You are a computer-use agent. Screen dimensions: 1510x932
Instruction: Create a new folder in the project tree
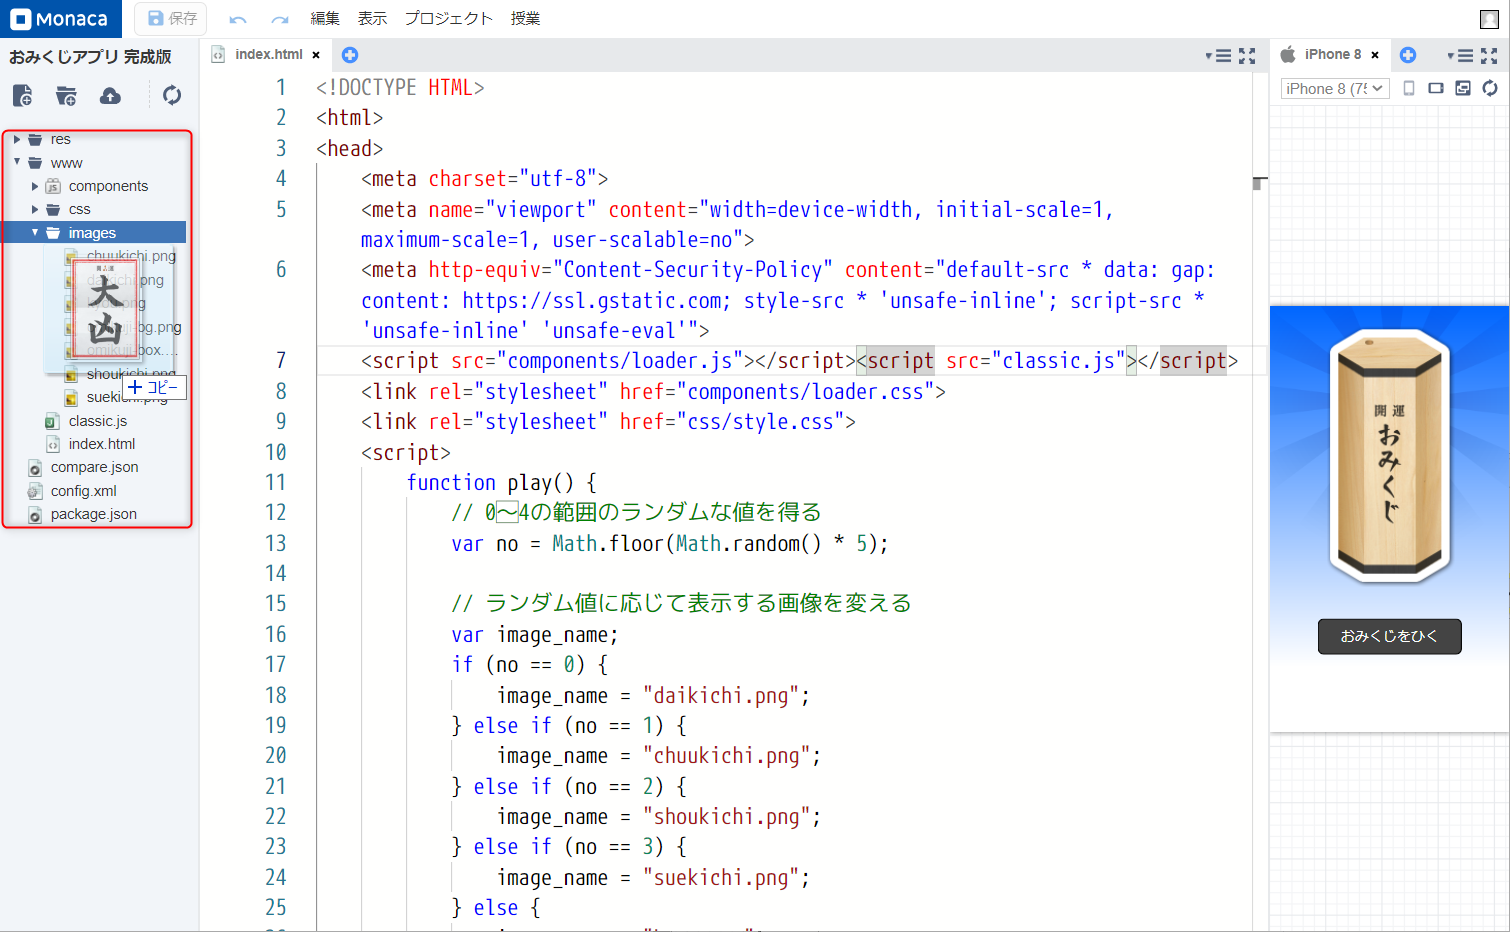click(66, 95)
